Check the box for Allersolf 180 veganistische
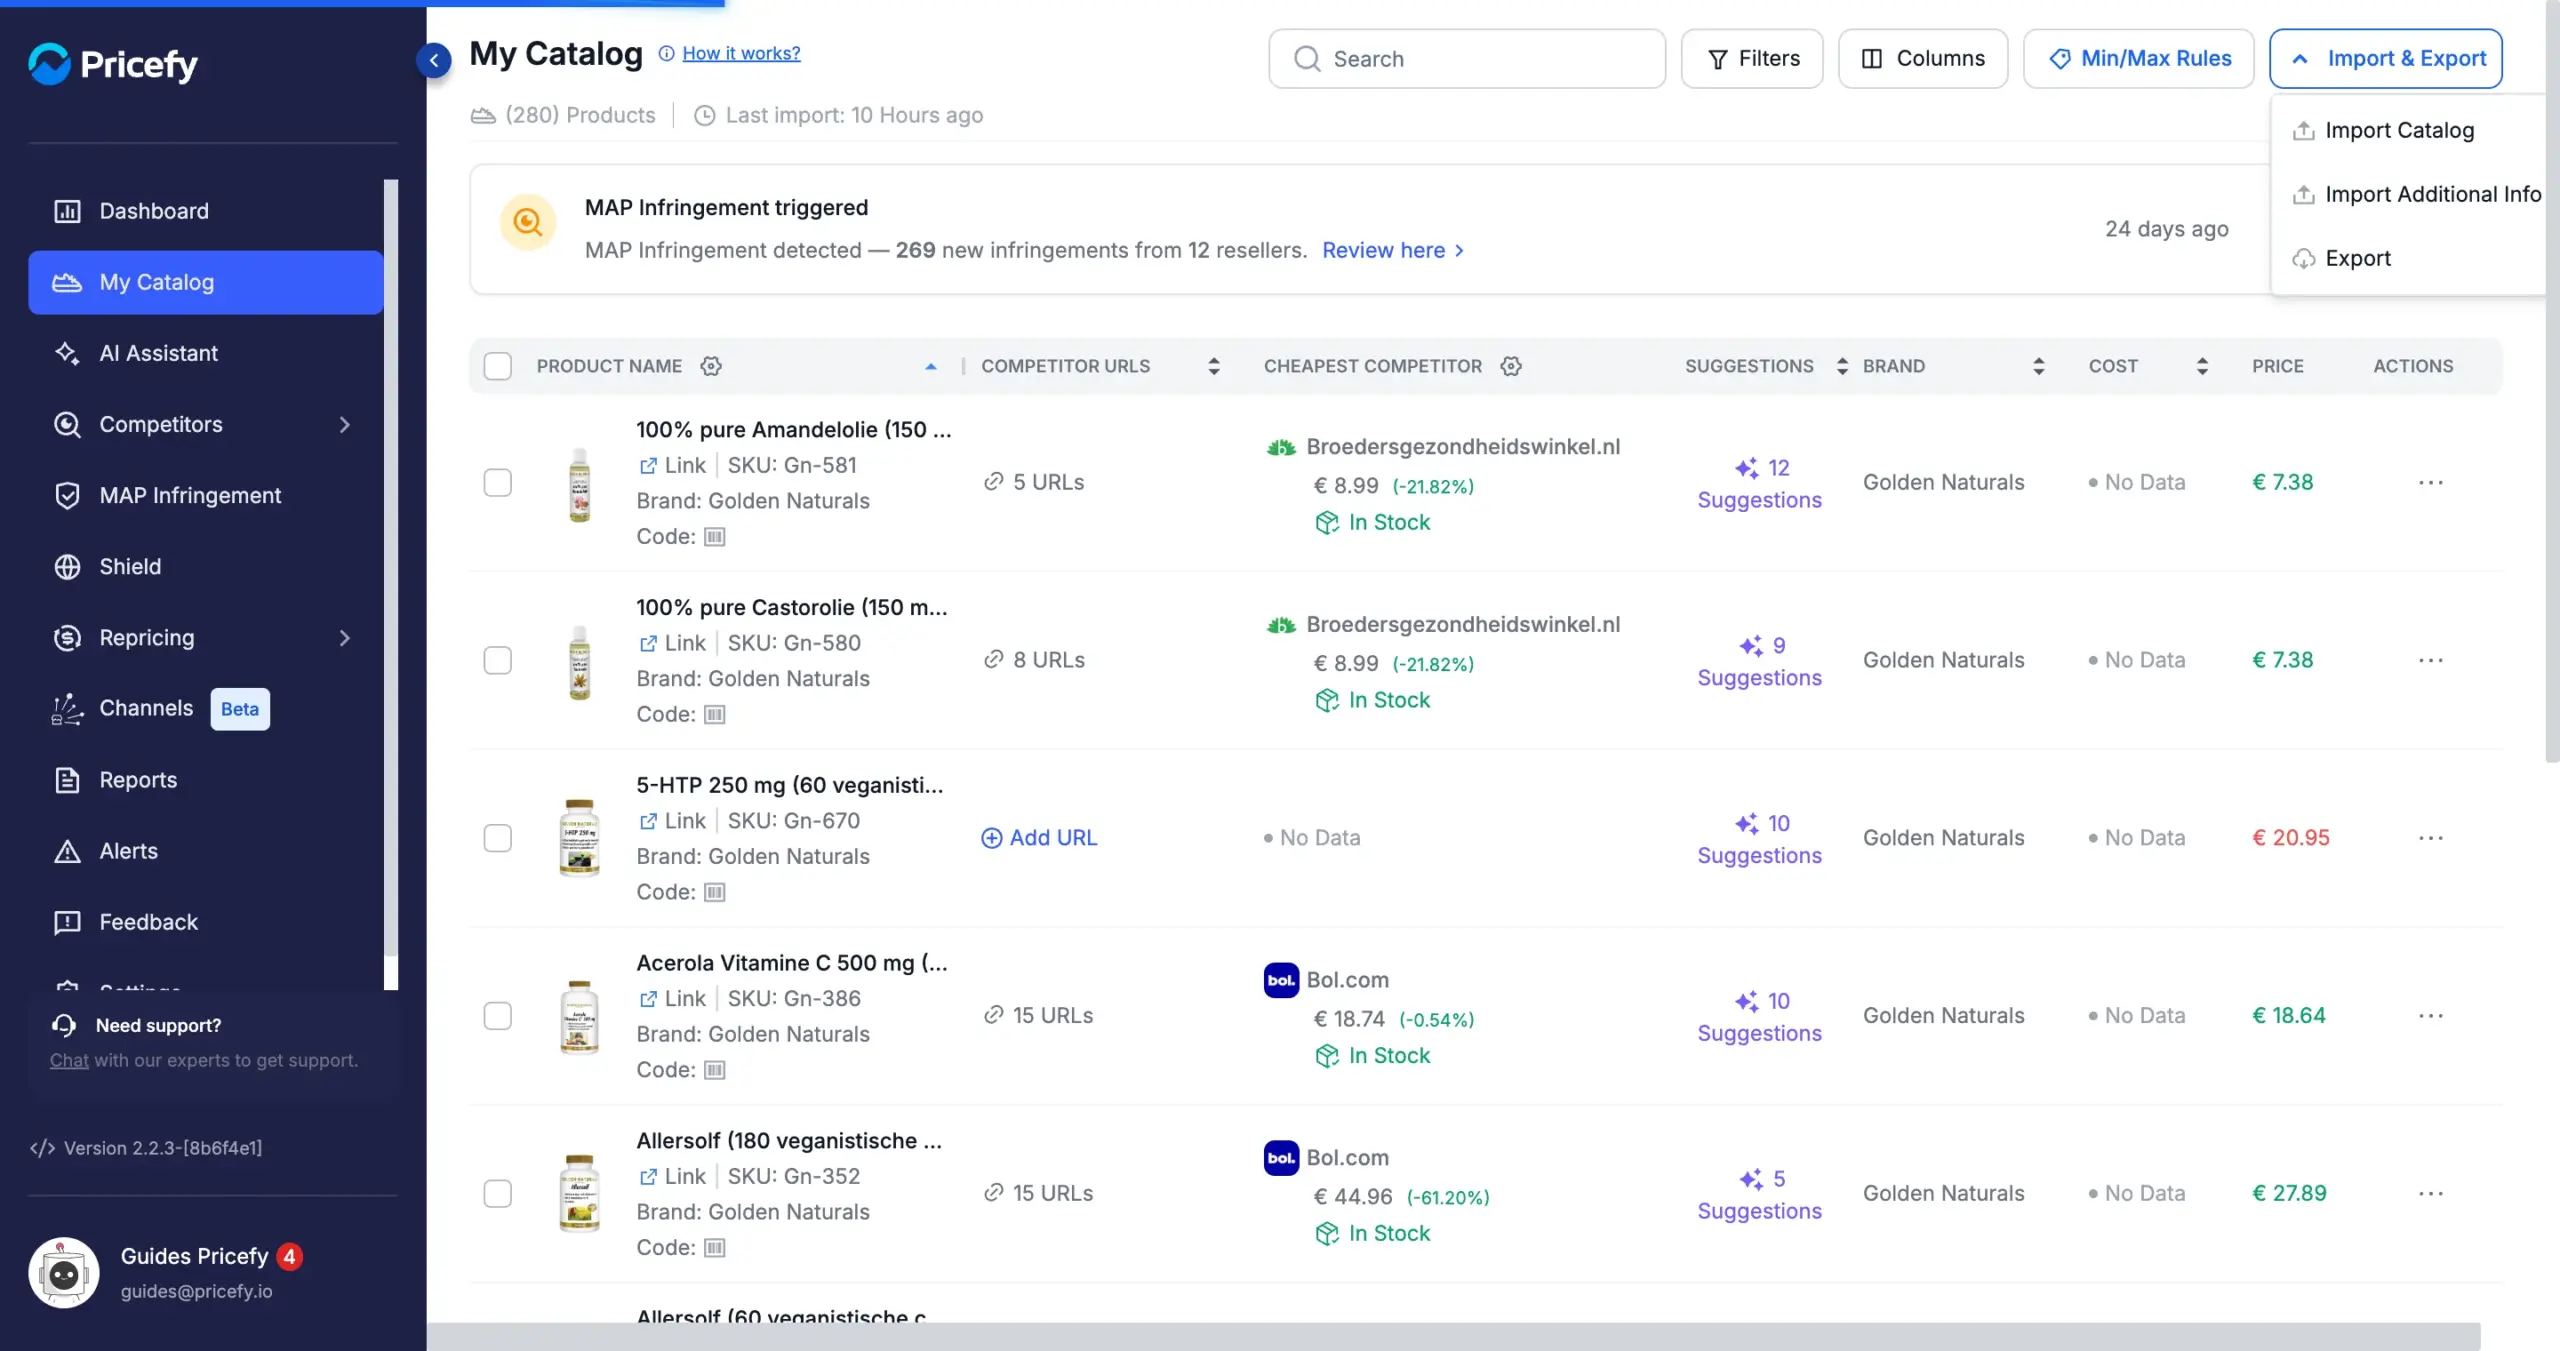The width and height of the screenshot is (2560, 1351). 498,1193
